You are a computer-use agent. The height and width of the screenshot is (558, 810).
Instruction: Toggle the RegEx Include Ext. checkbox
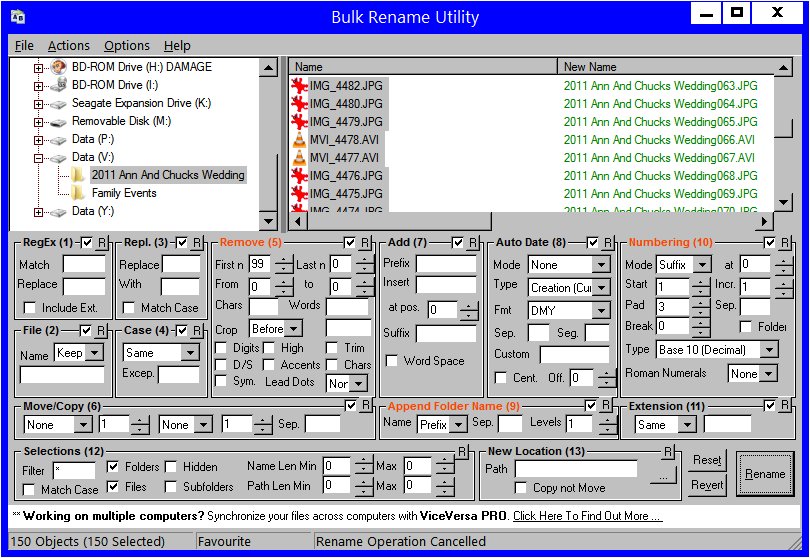[x=30, y=308]
